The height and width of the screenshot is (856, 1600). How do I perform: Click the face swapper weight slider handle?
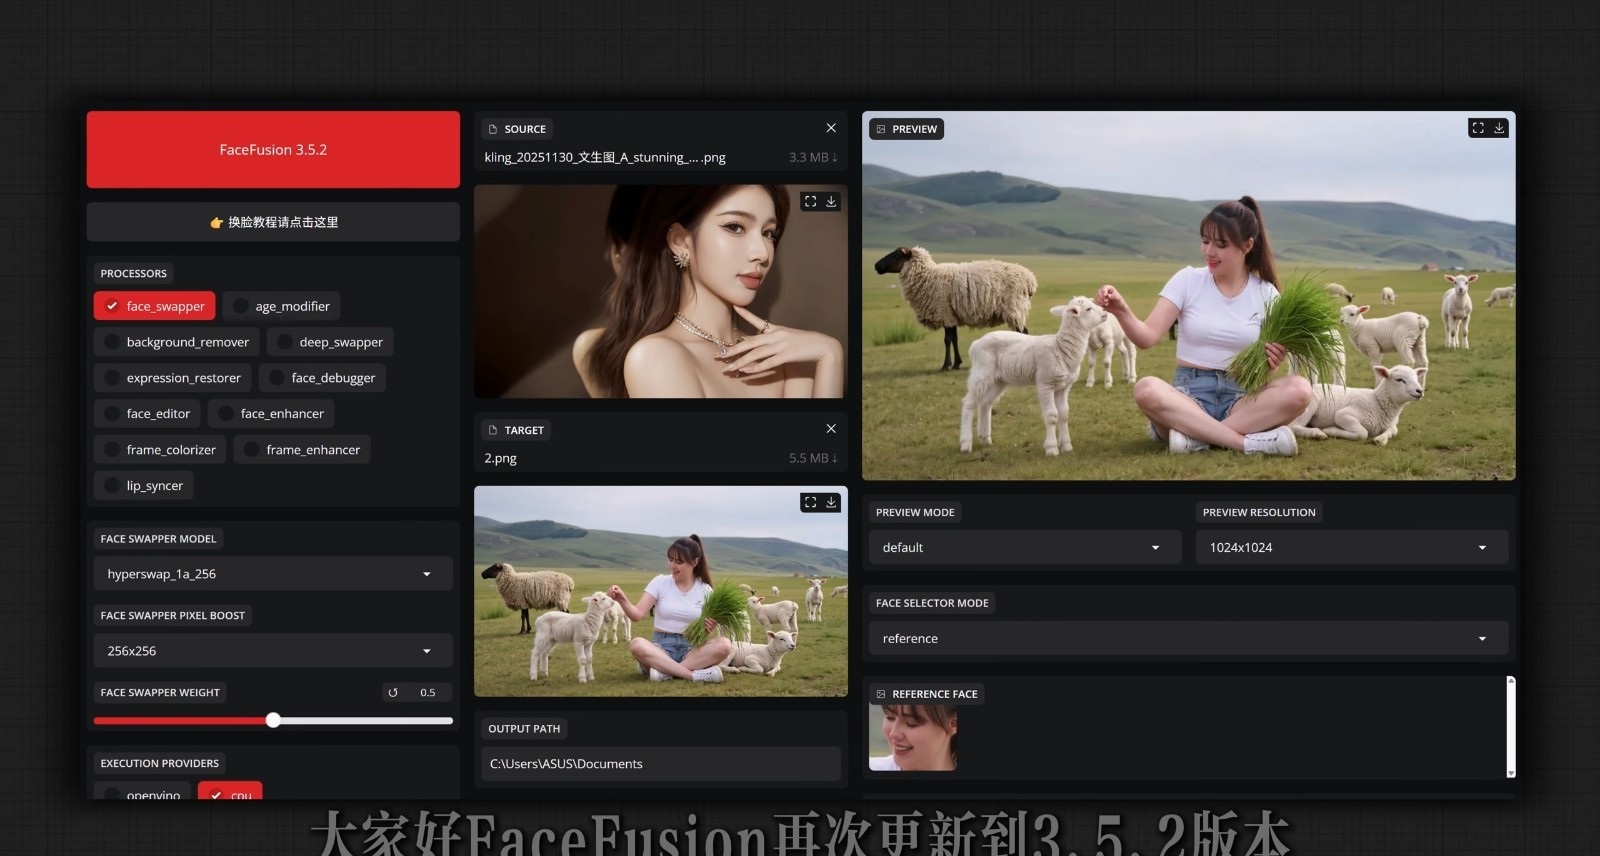point(273,720)
